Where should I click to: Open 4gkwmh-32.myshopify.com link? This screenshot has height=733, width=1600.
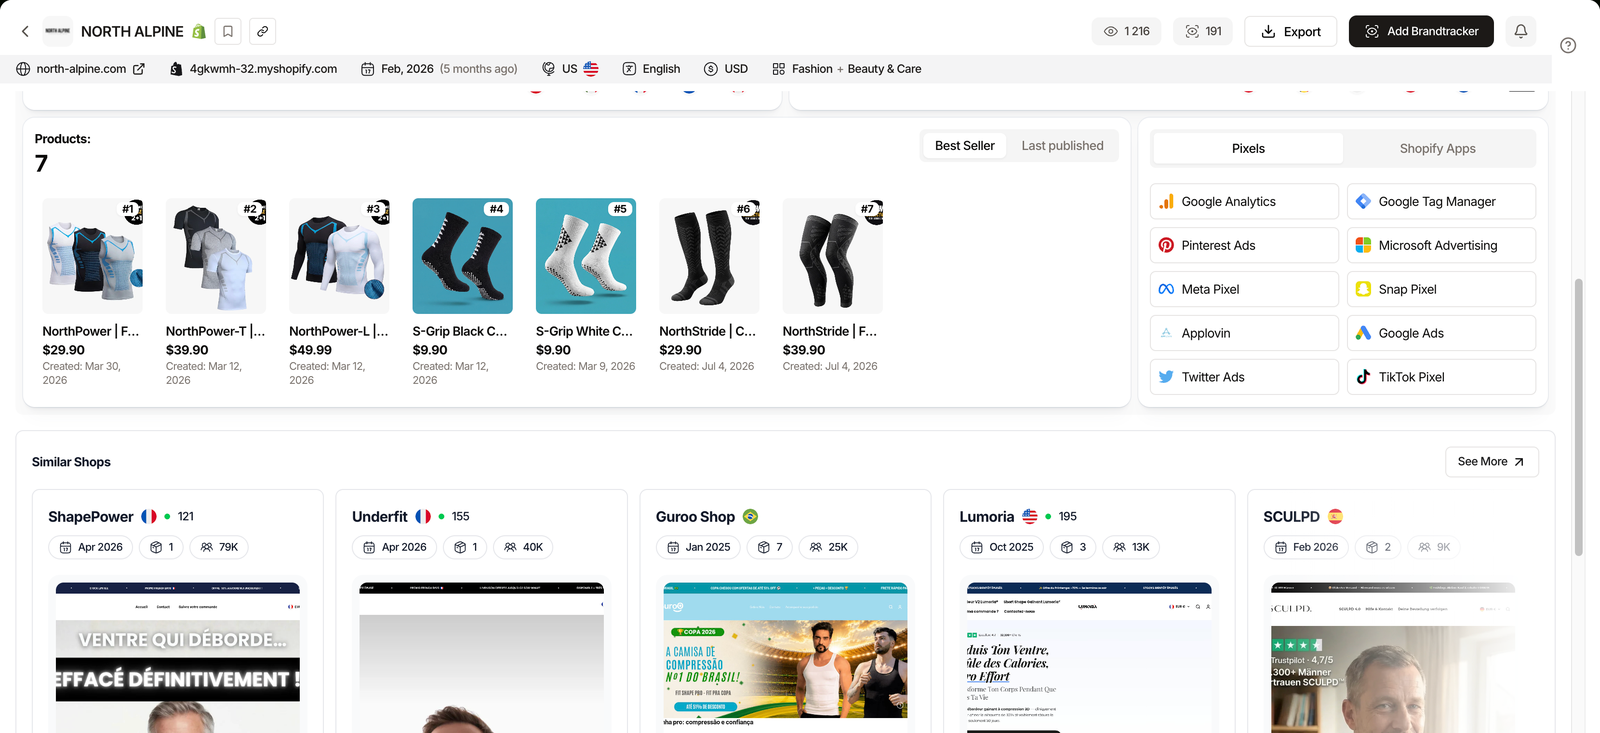pyautogui.click(x=263, y=69)
